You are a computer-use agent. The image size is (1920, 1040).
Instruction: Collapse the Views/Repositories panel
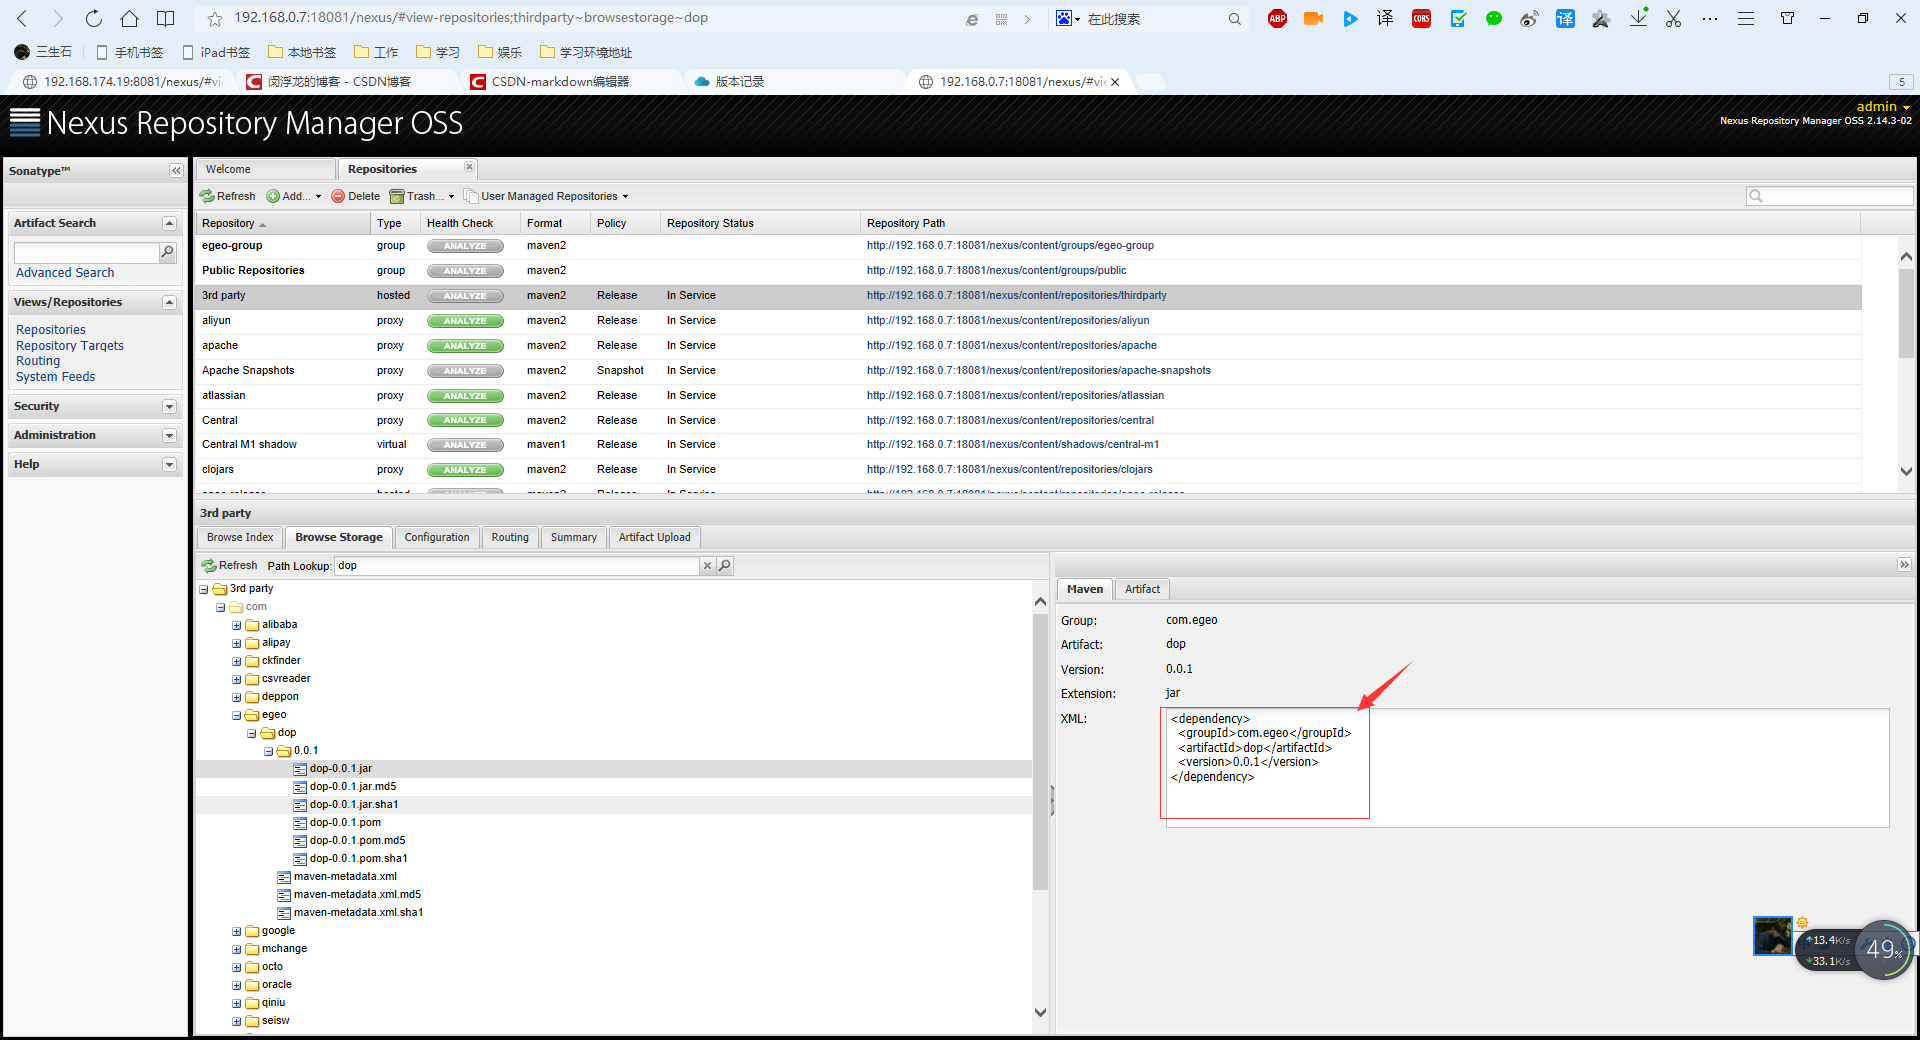(169, 303)
